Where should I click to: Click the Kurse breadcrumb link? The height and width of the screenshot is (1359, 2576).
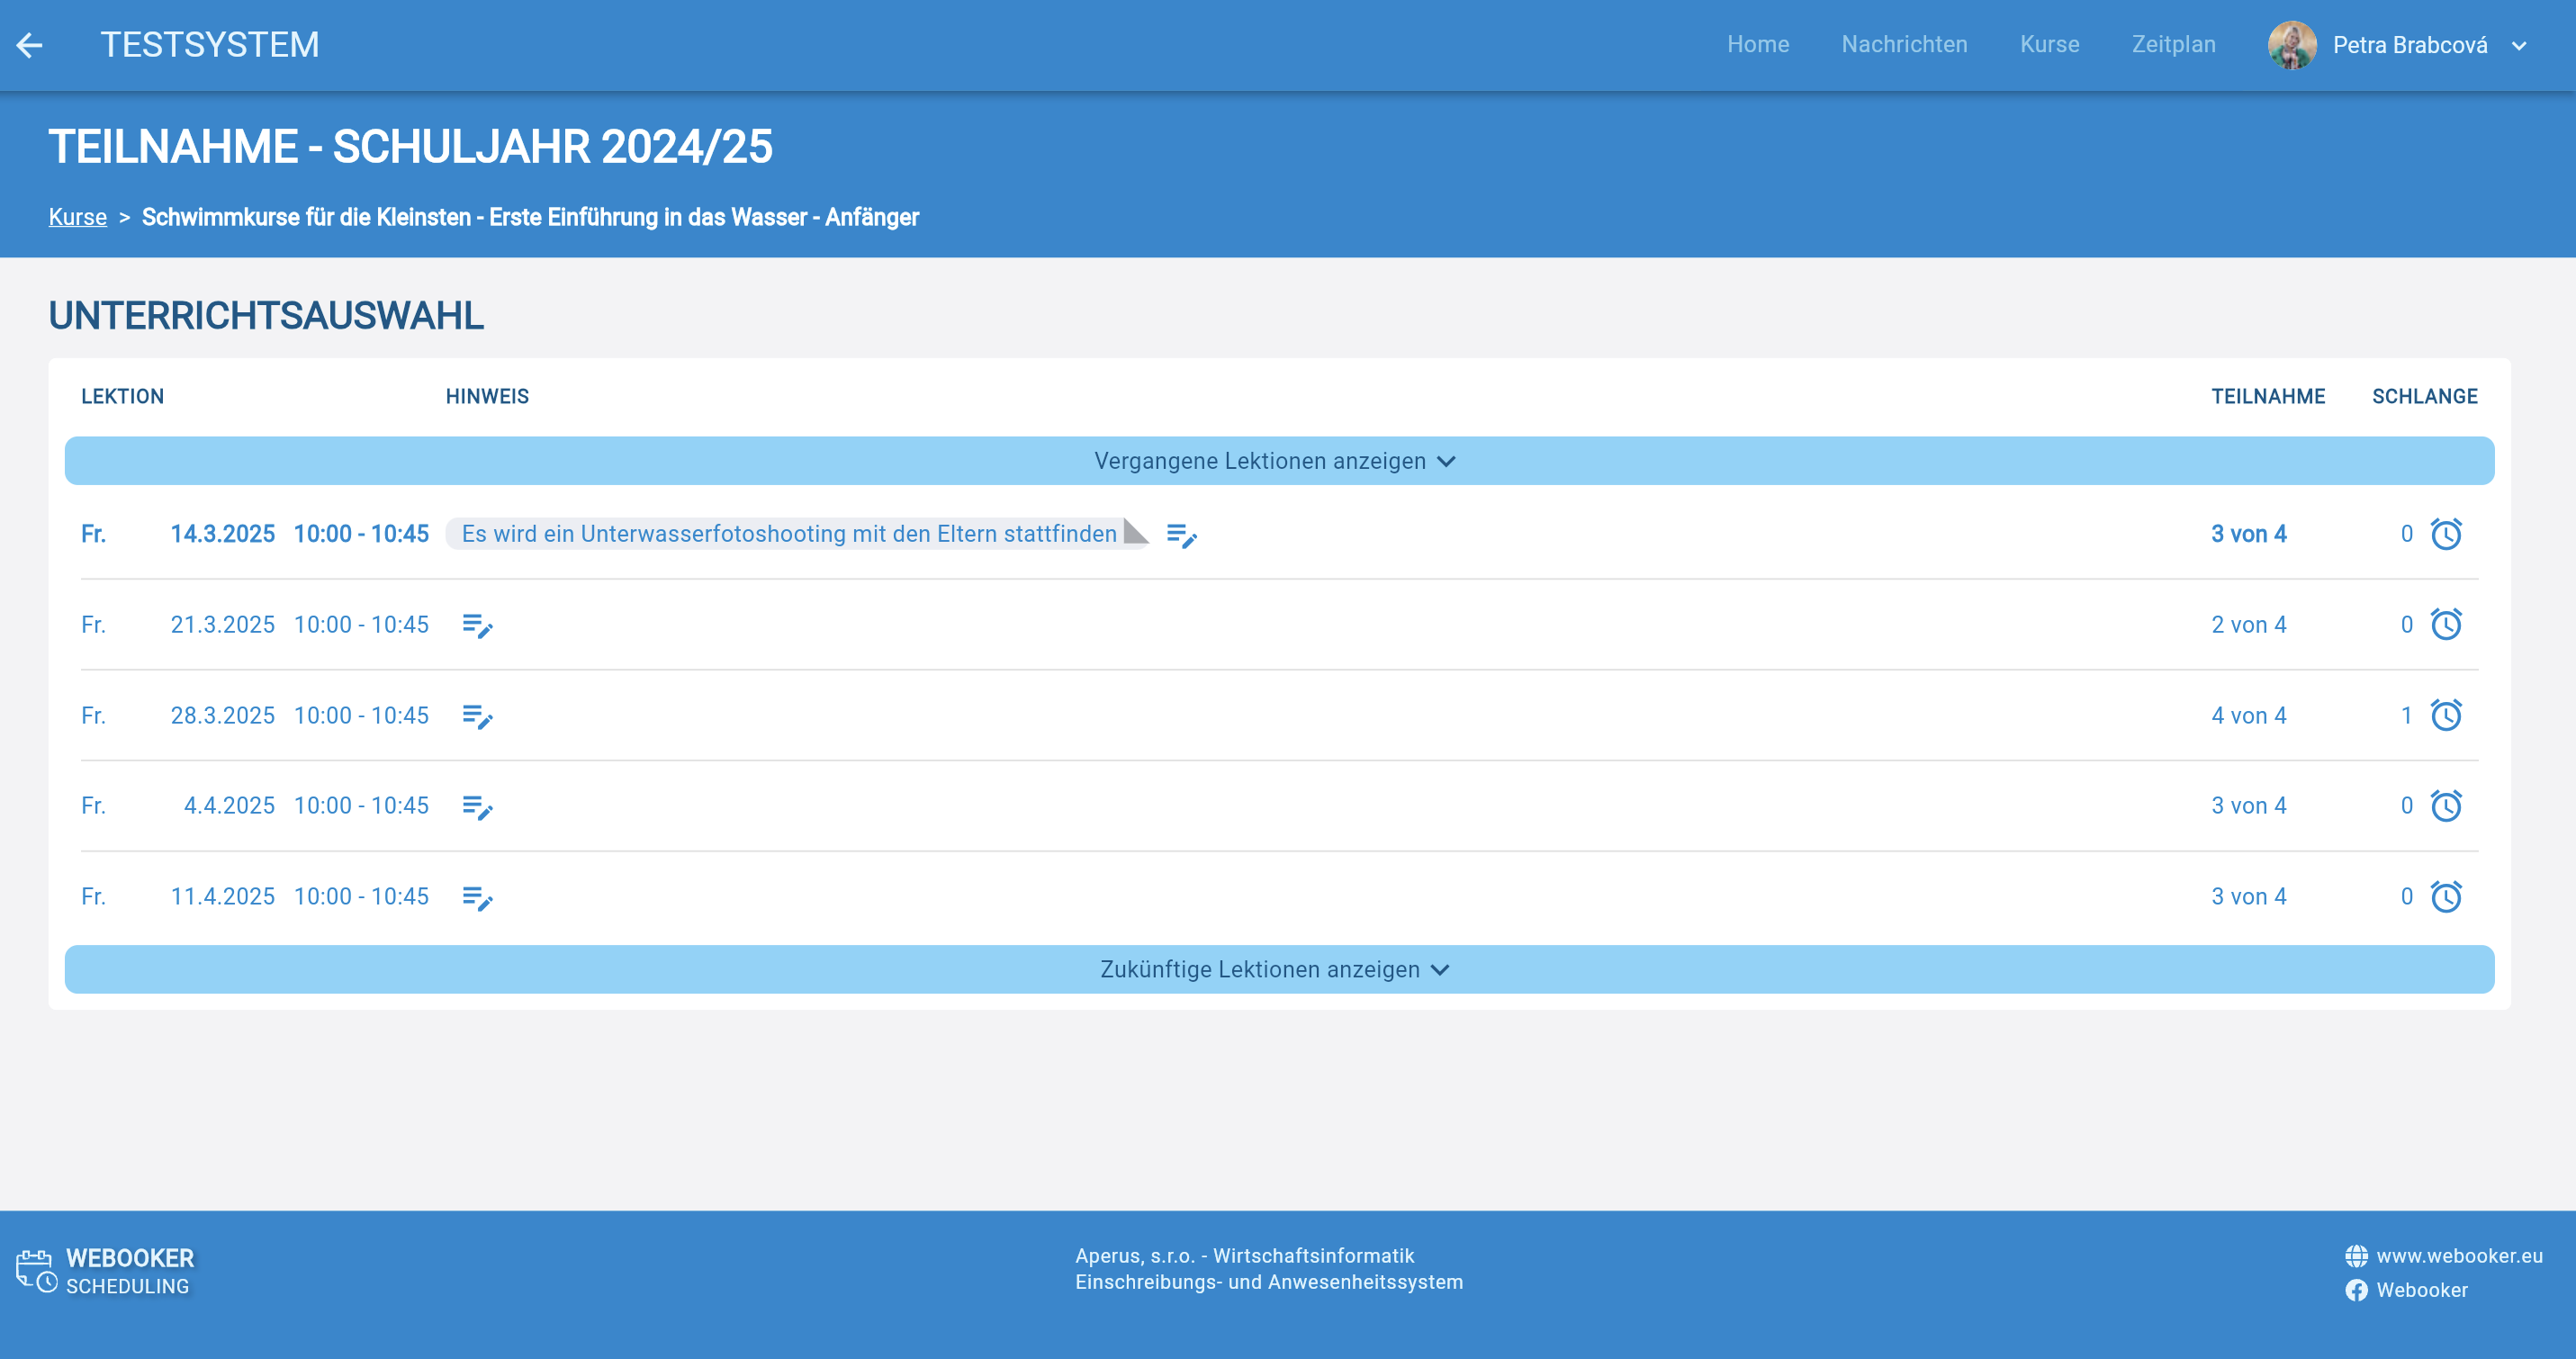77,217
